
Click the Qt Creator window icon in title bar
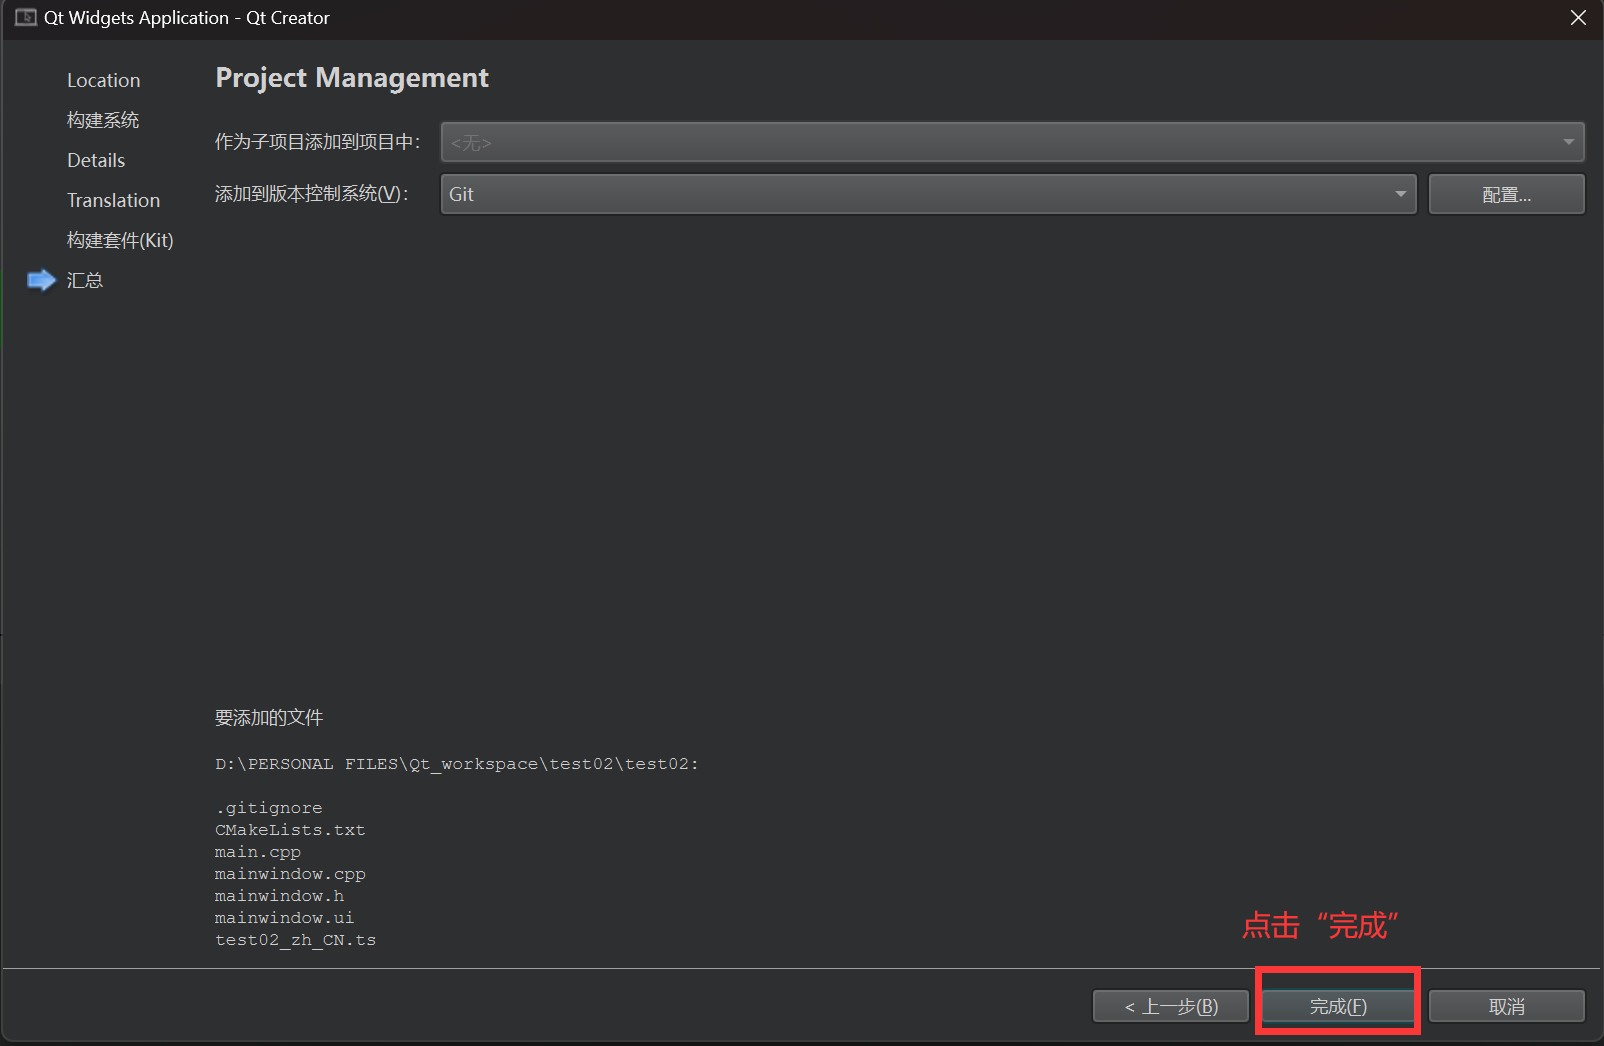click(x=25, y=18)
